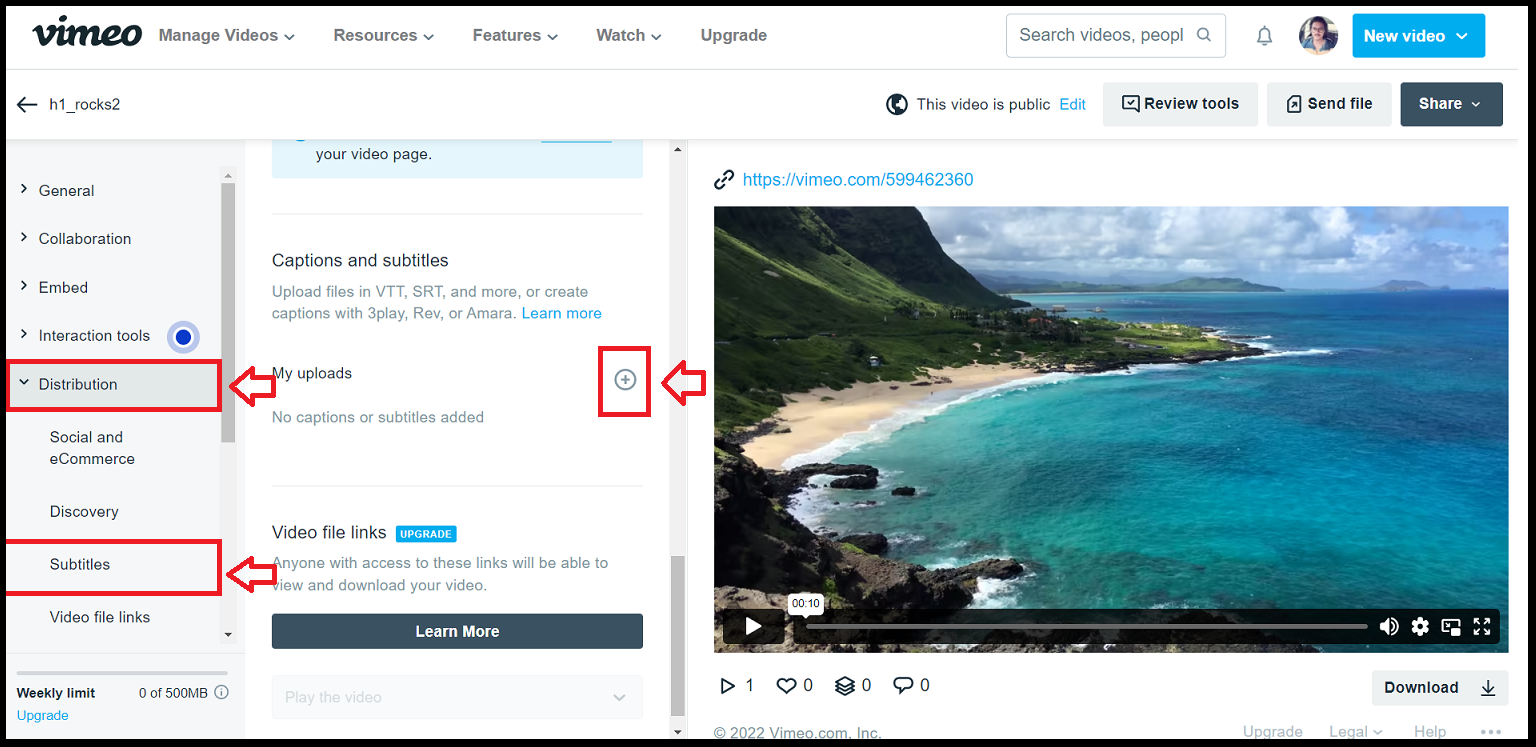Click Upgrade in the top navigation
Screen dimensions: 1536x747
734,35
